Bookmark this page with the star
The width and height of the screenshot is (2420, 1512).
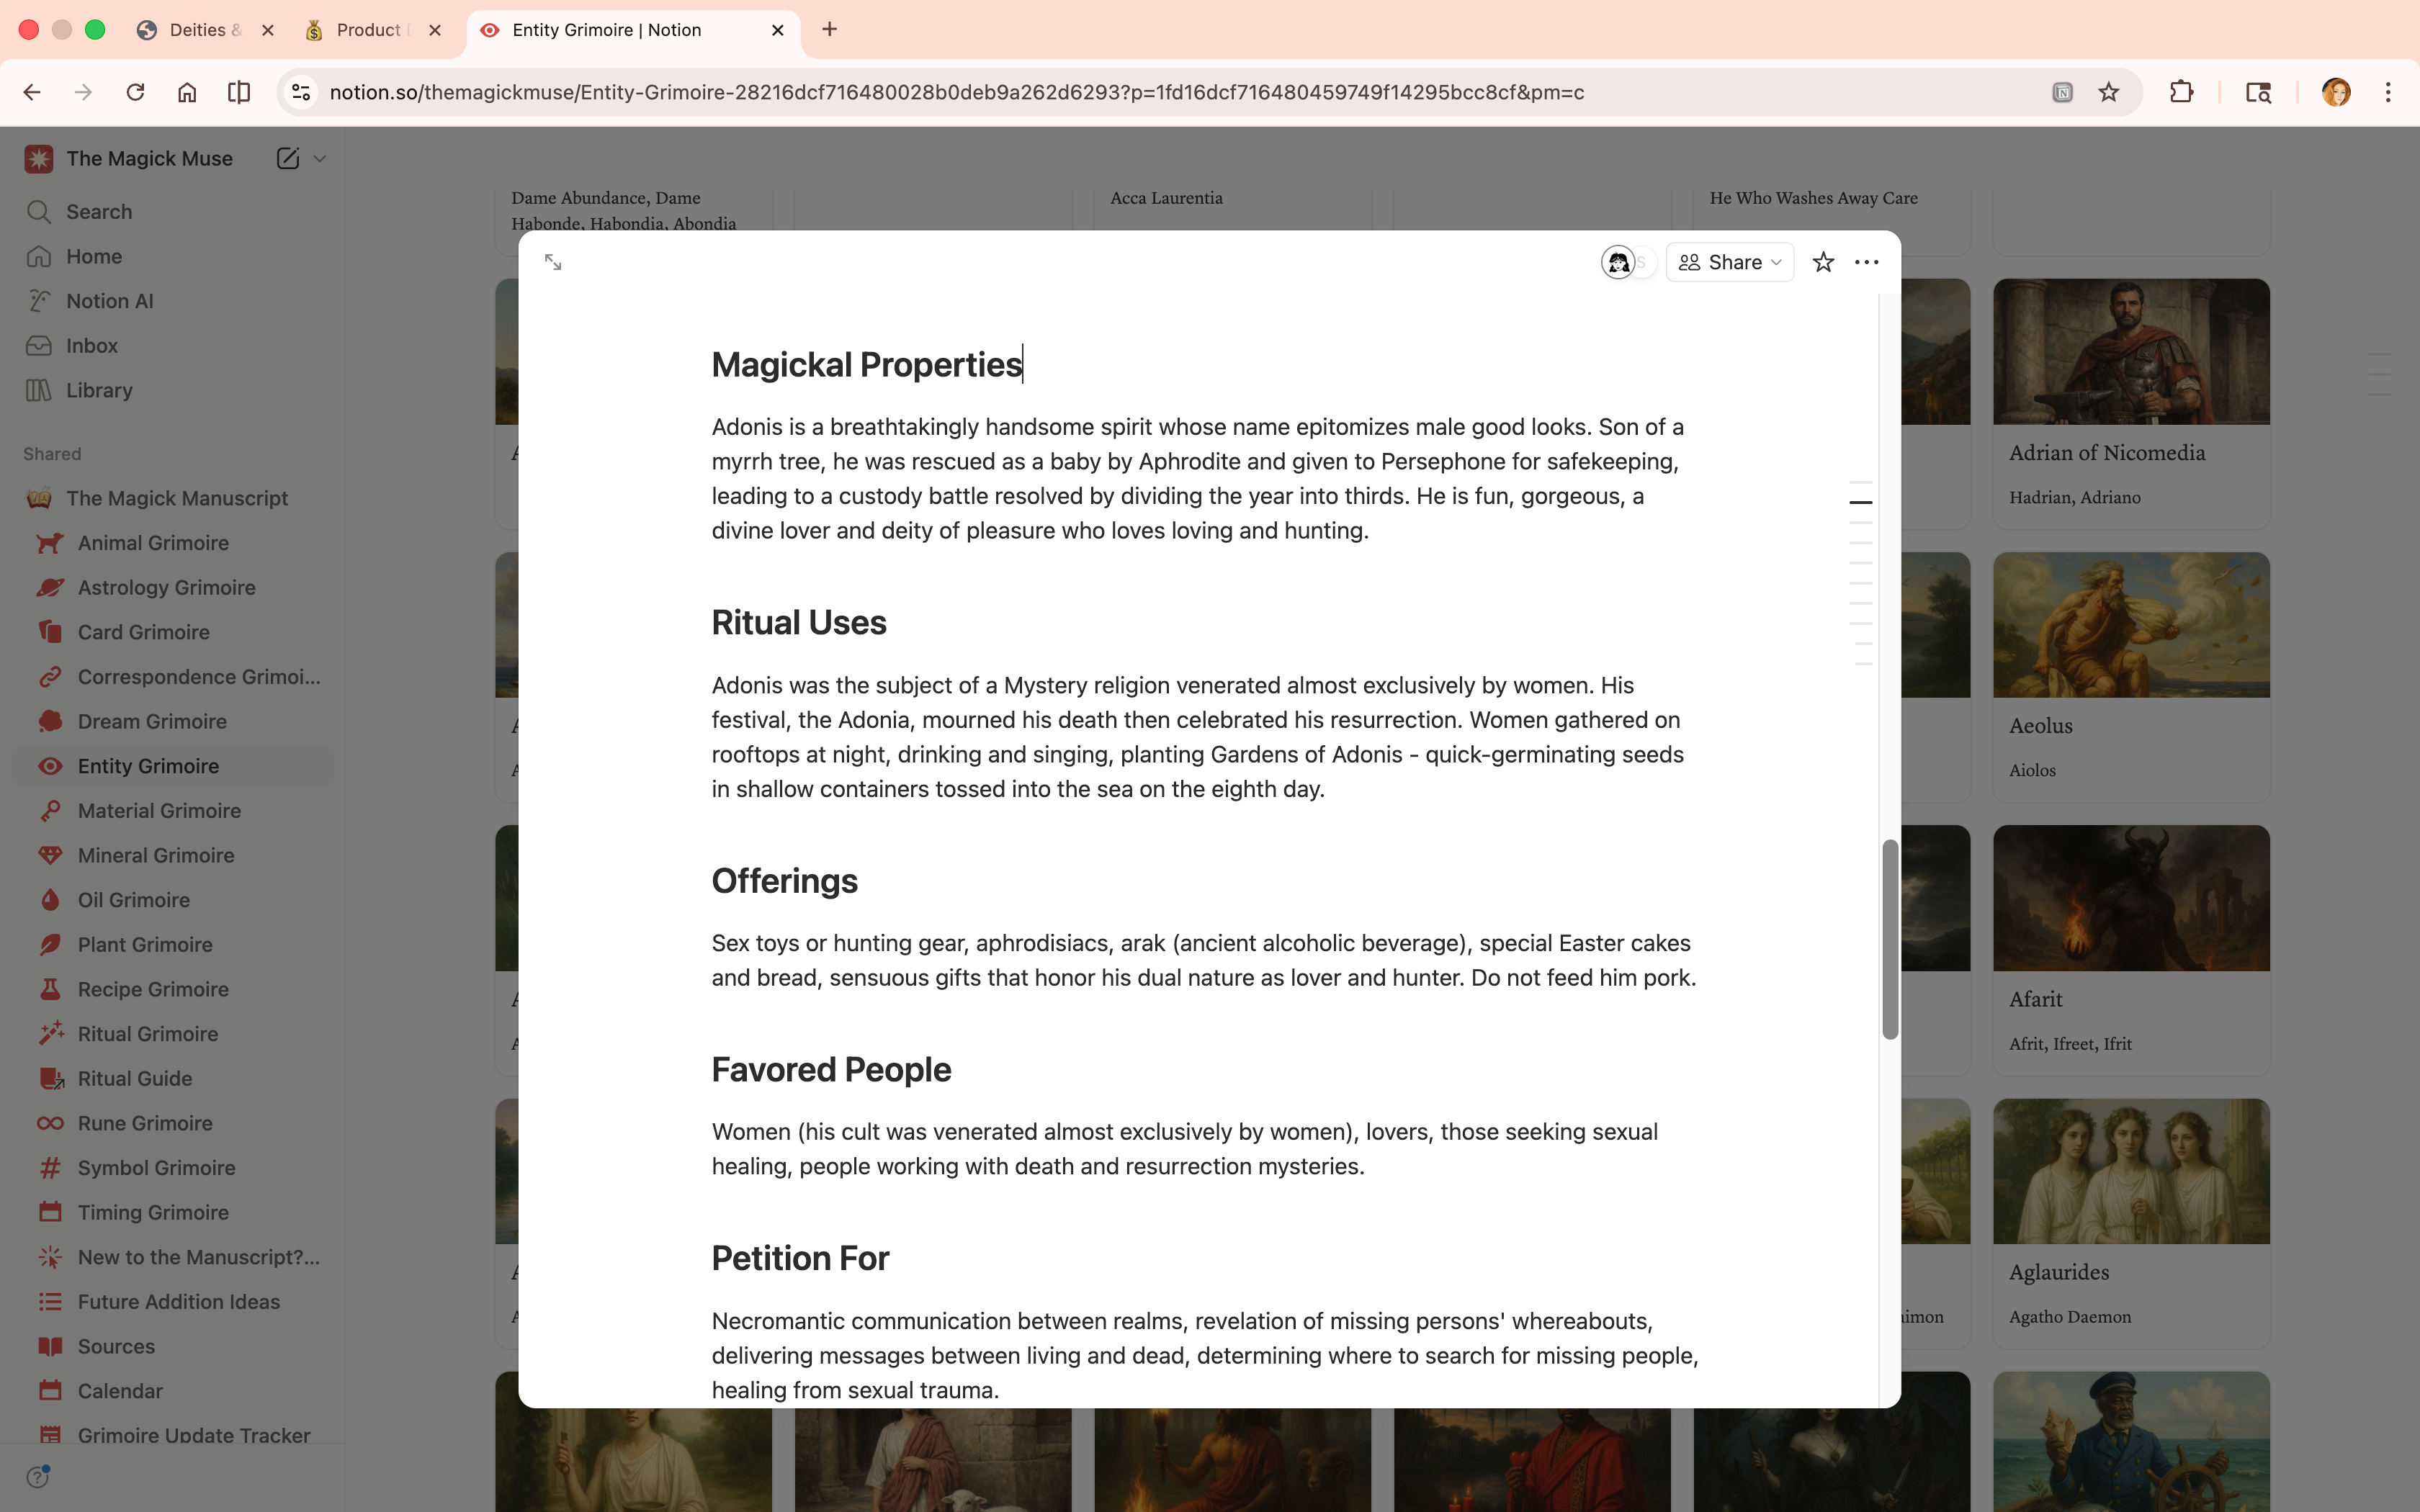point(2109,92)
